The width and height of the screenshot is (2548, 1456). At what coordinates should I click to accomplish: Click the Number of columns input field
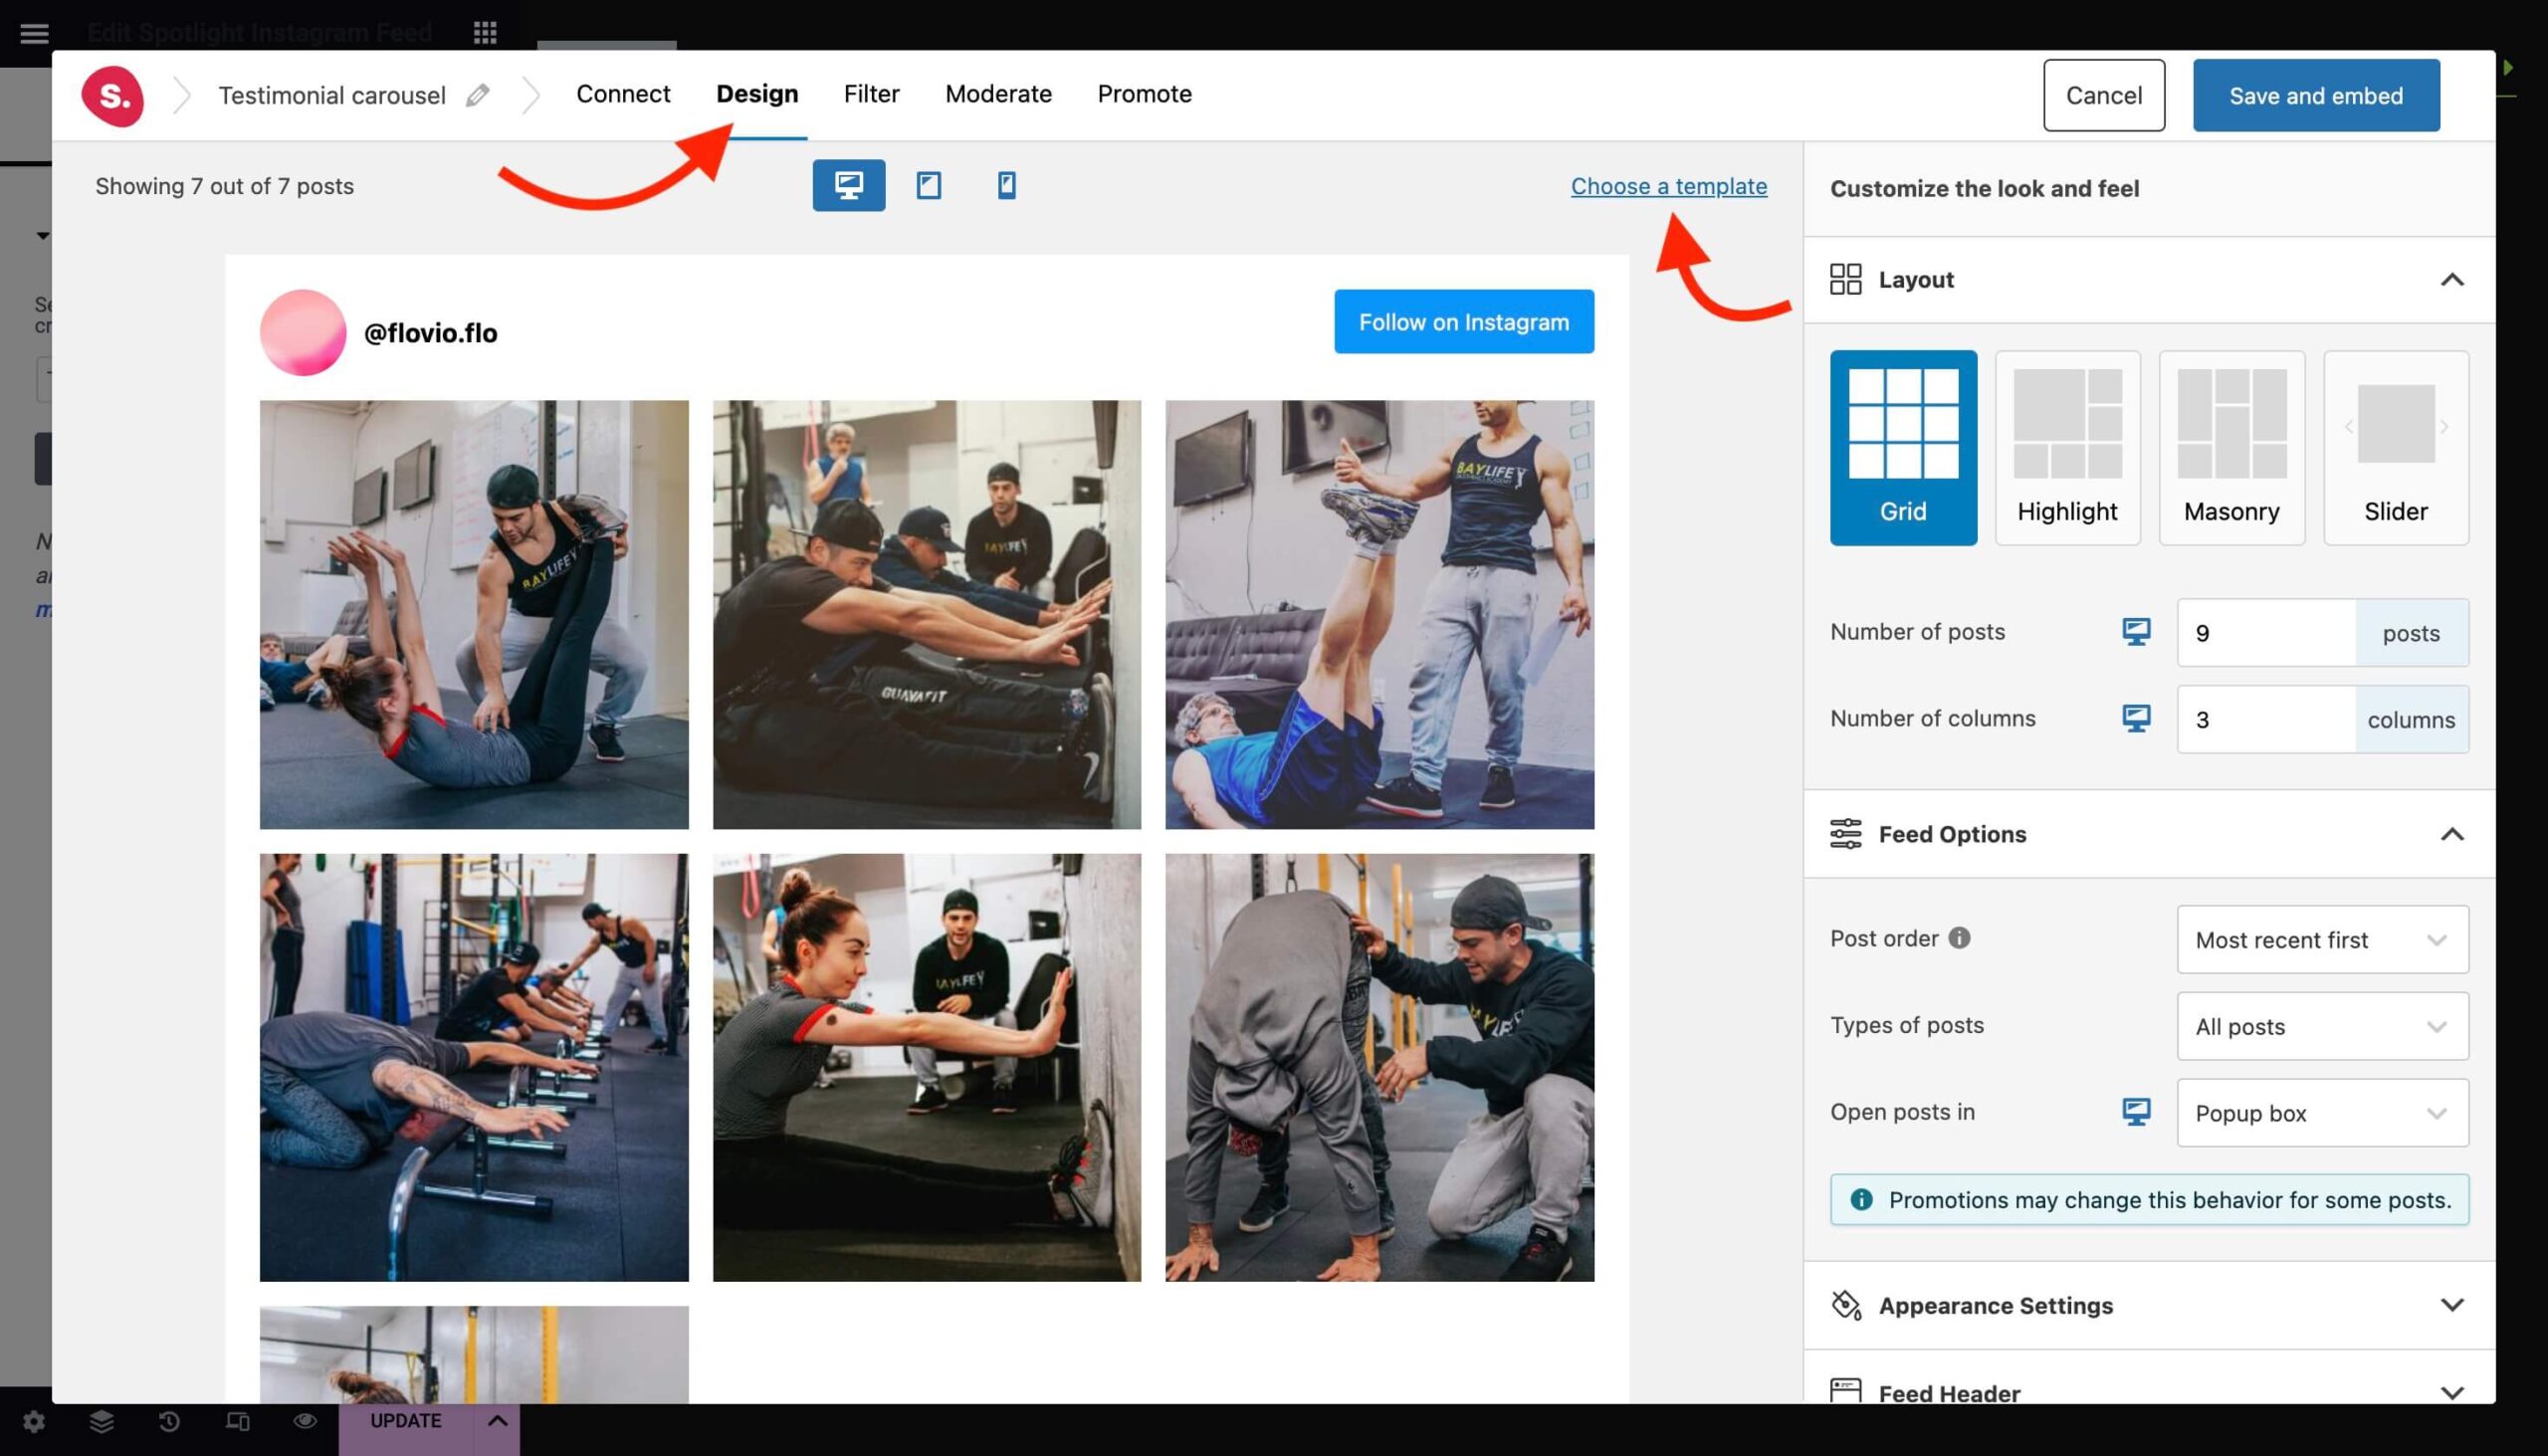(2266, 719)
